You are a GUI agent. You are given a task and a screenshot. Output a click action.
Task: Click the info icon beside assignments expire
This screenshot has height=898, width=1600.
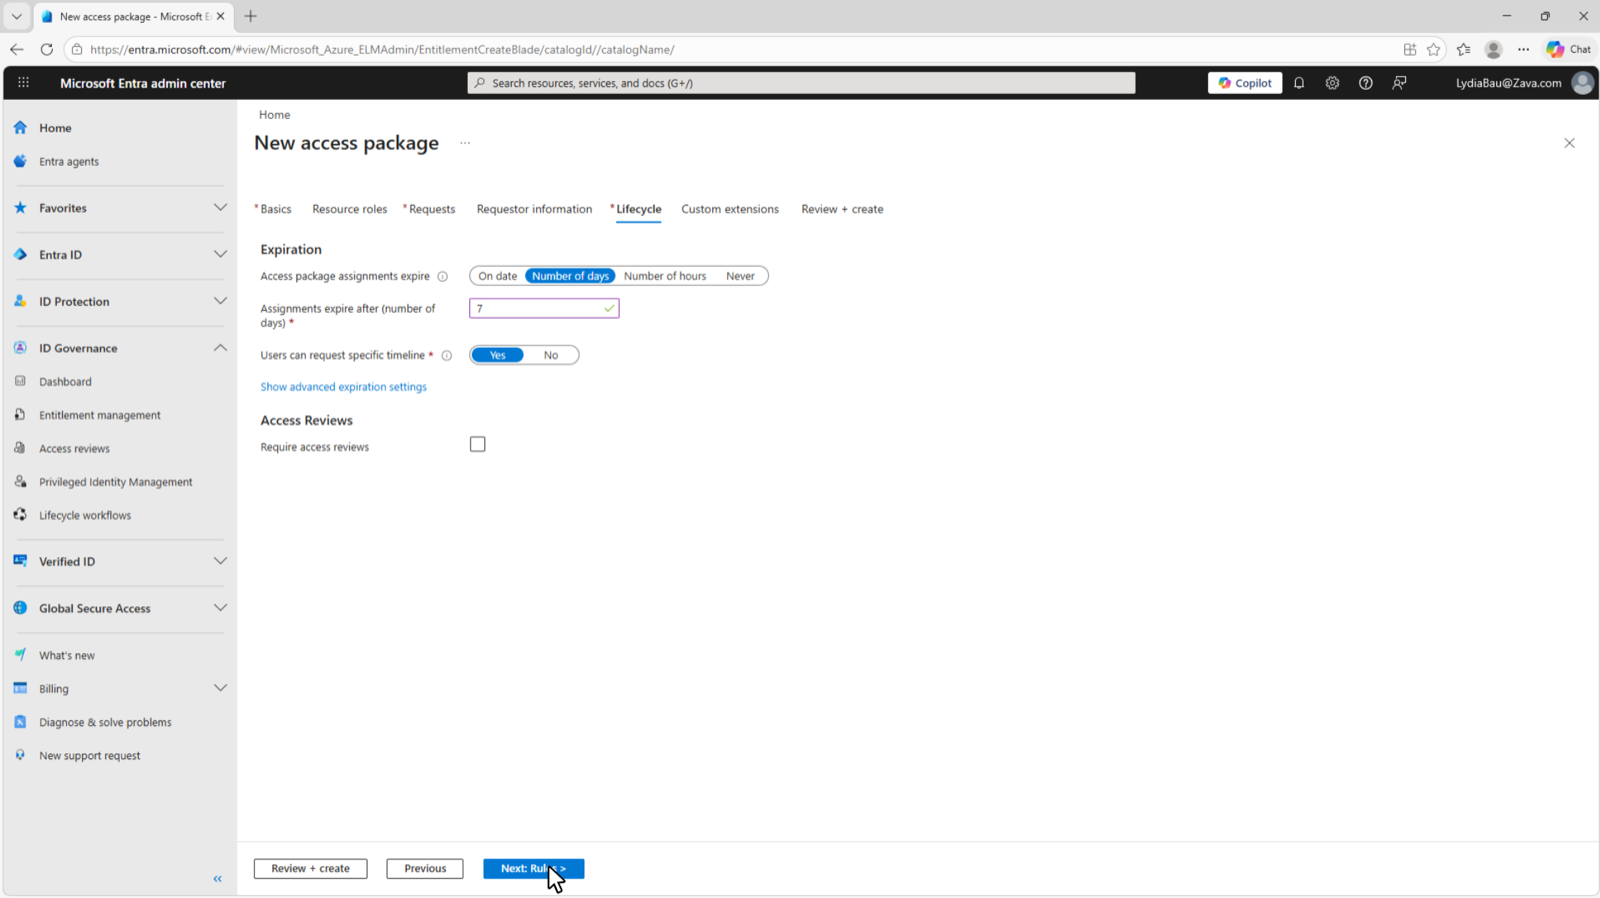tap(442, 276)
